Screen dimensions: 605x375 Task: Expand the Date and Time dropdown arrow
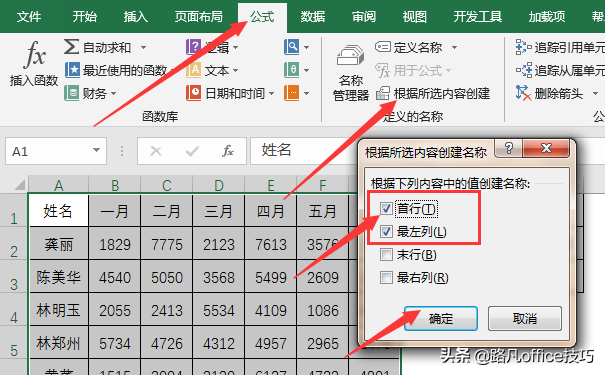click(x=271, y=93)
